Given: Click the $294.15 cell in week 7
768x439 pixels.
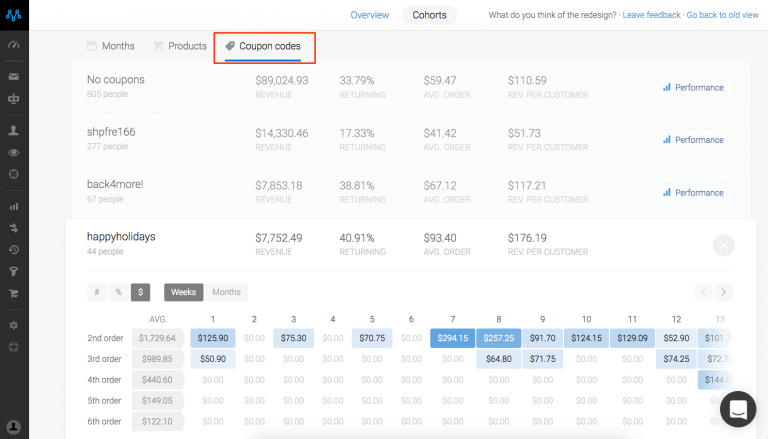Looking at the screenshot, I should click(453, 338).
